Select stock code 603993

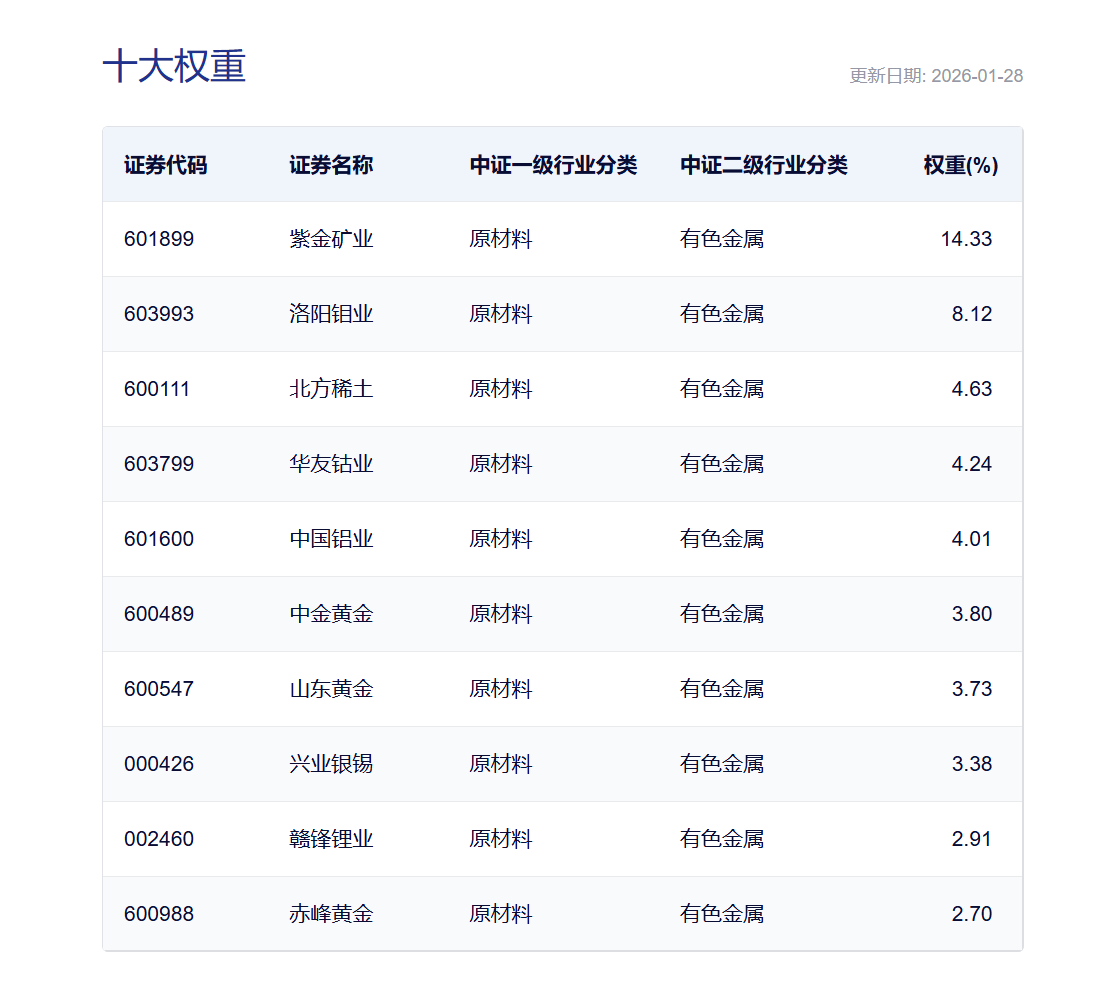click(159, 314)
